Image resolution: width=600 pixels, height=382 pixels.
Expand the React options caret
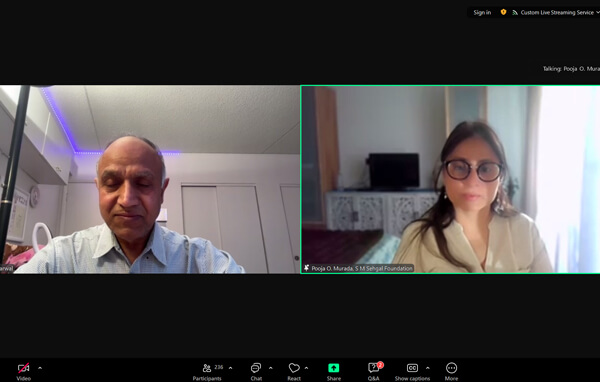[307, 368]
